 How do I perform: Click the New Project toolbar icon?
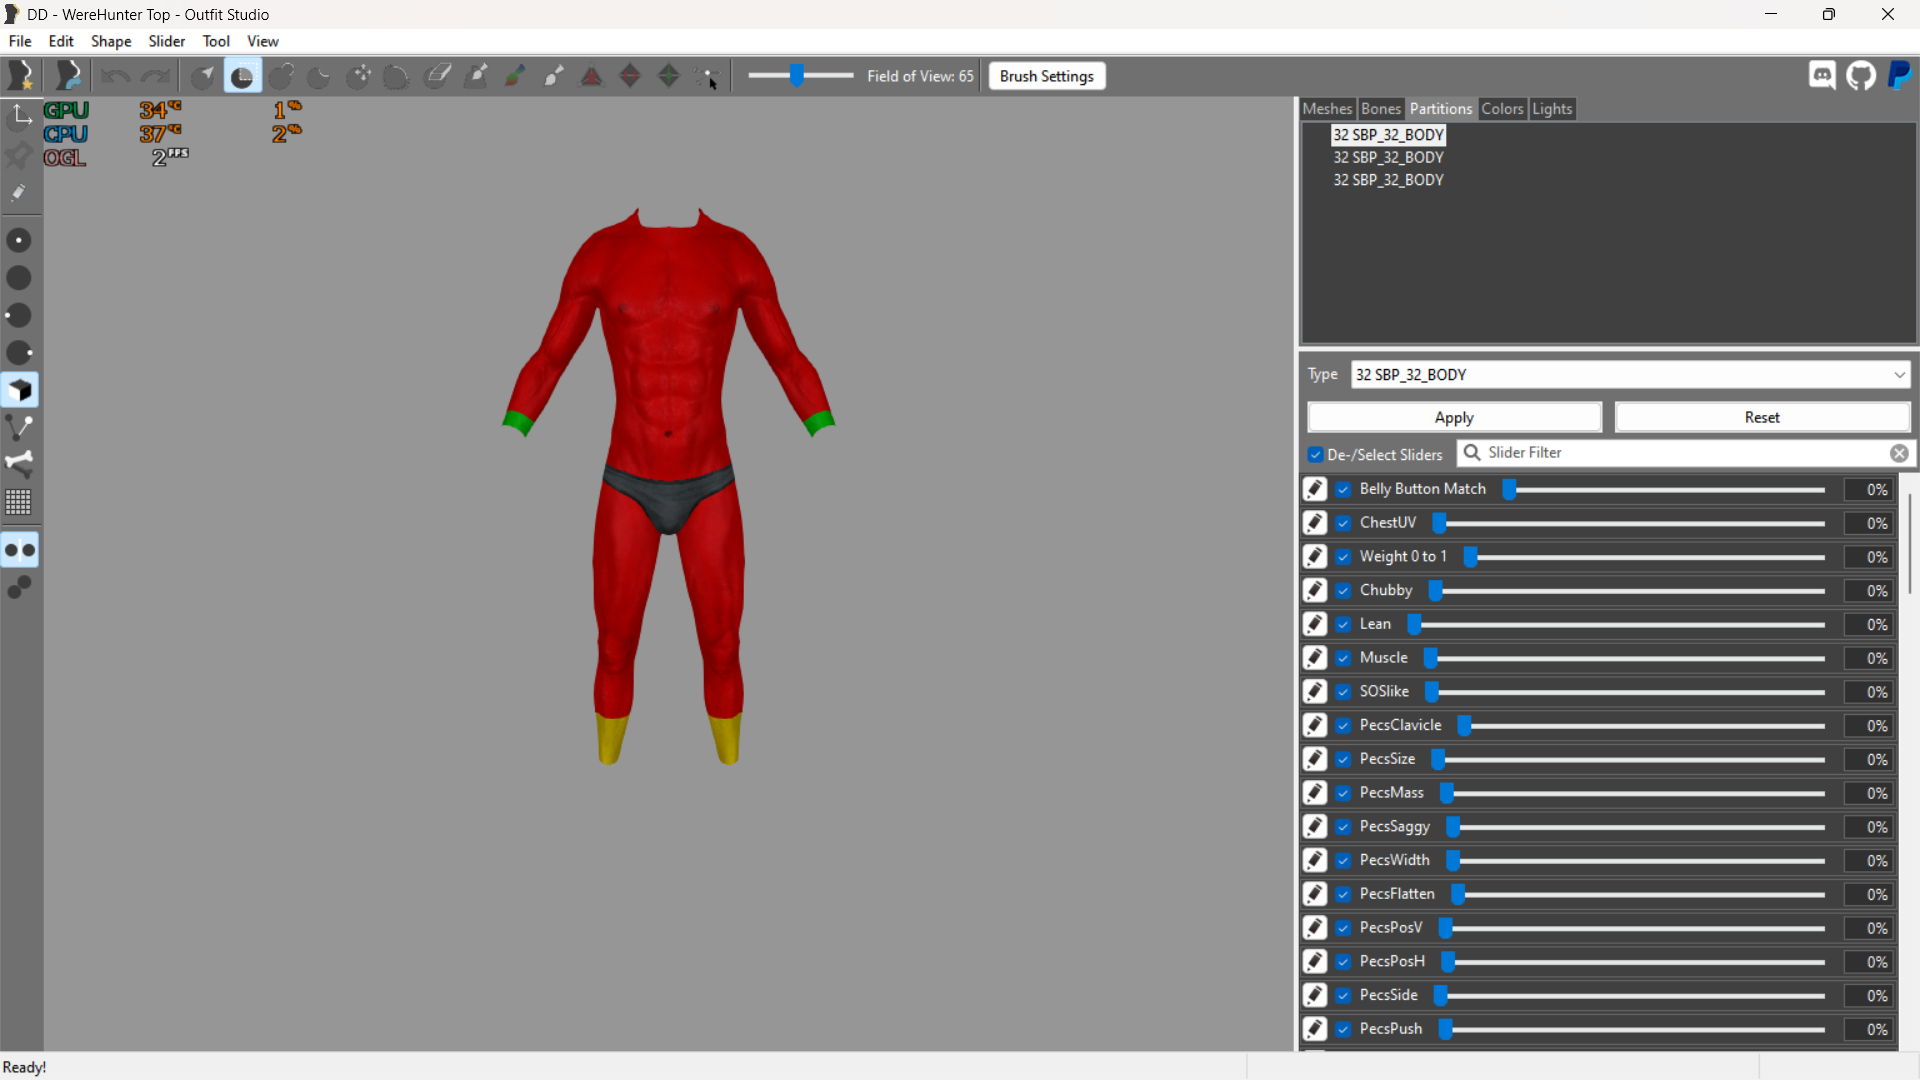[x=21, y=76]
